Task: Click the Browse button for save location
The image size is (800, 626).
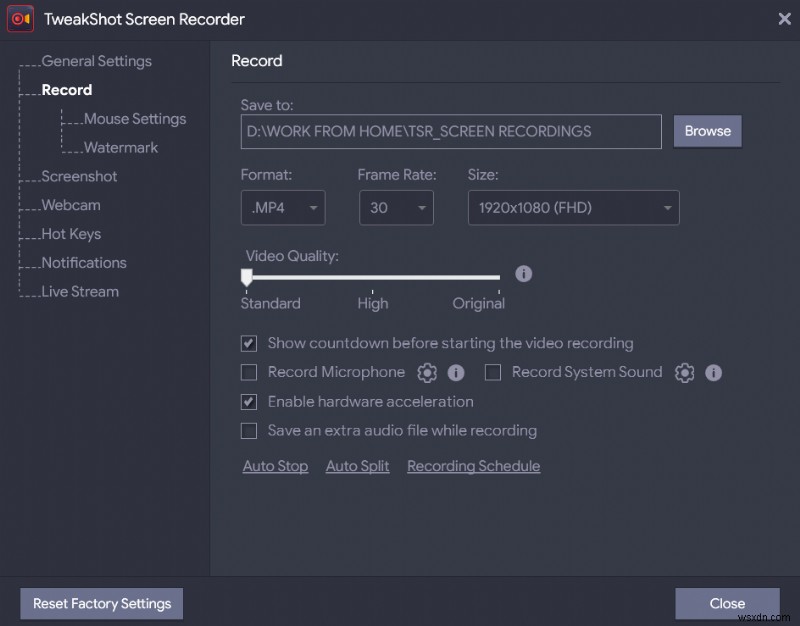Action: 707,131
